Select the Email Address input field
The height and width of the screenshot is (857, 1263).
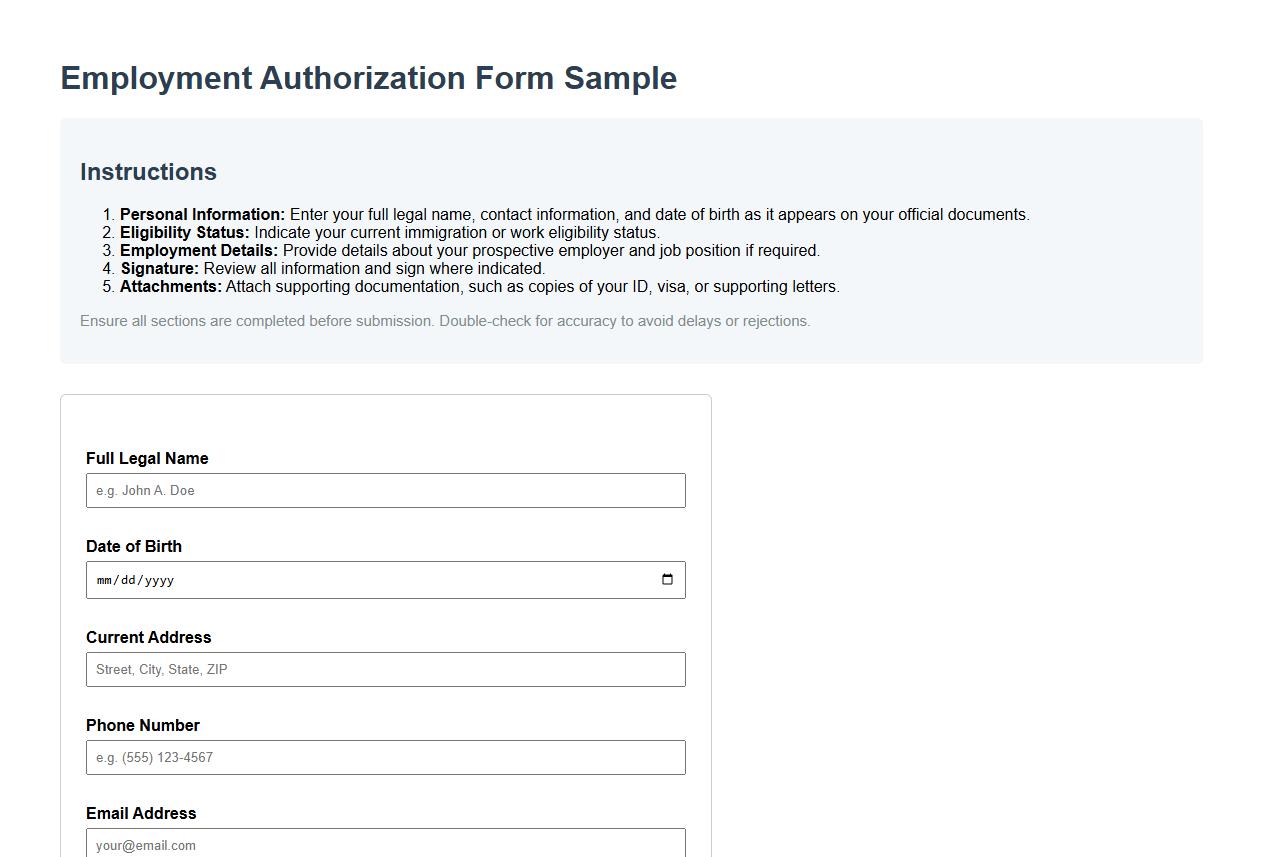pos(385,843)
